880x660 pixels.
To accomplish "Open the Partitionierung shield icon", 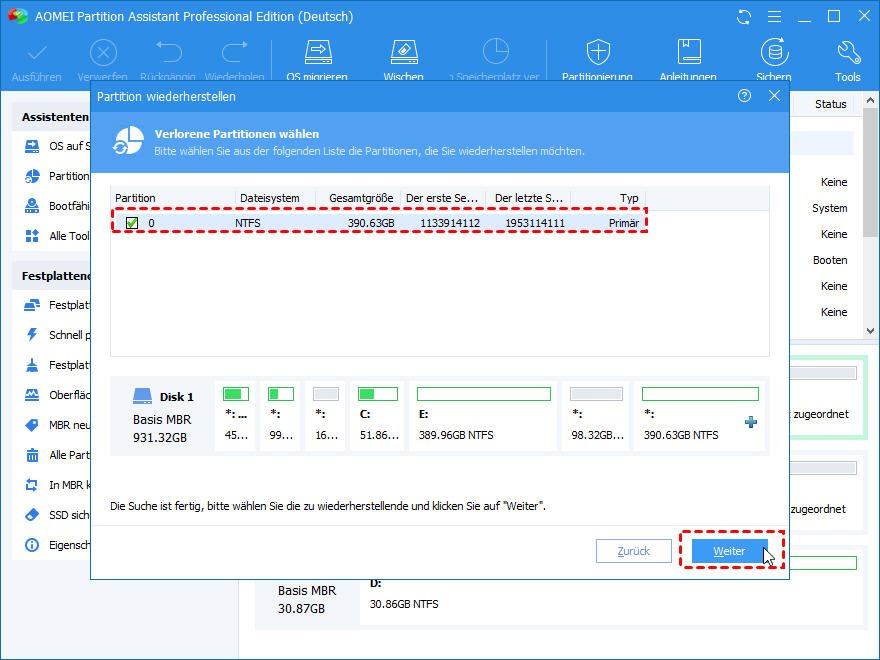I will 598,52.
